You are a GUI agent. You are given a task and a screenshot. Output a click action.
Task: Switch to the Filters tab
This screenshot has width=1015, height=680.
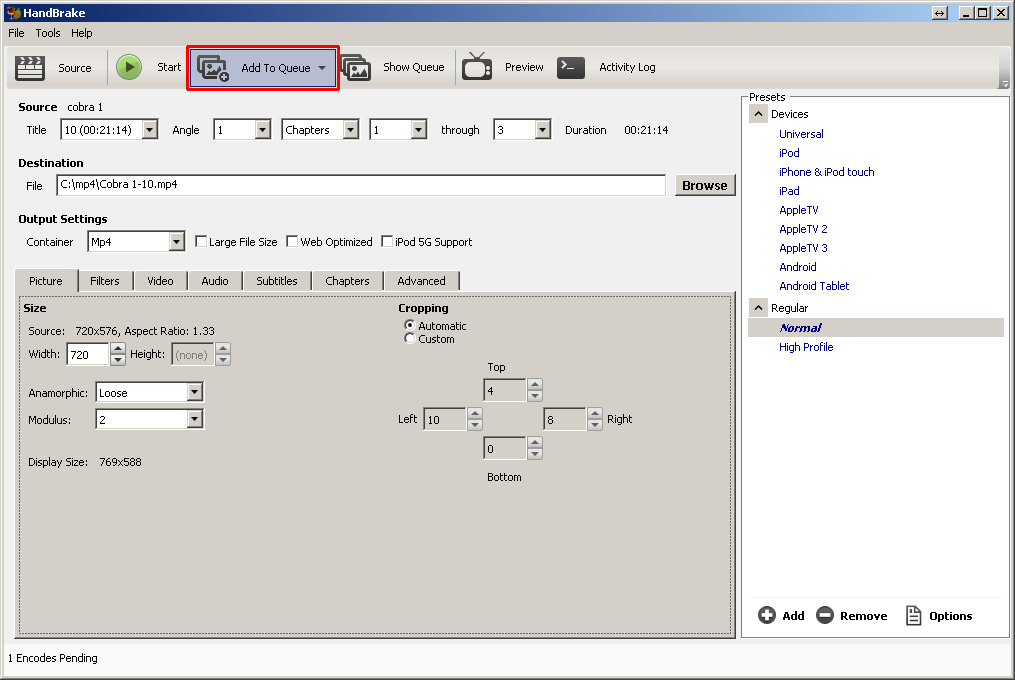105,281
